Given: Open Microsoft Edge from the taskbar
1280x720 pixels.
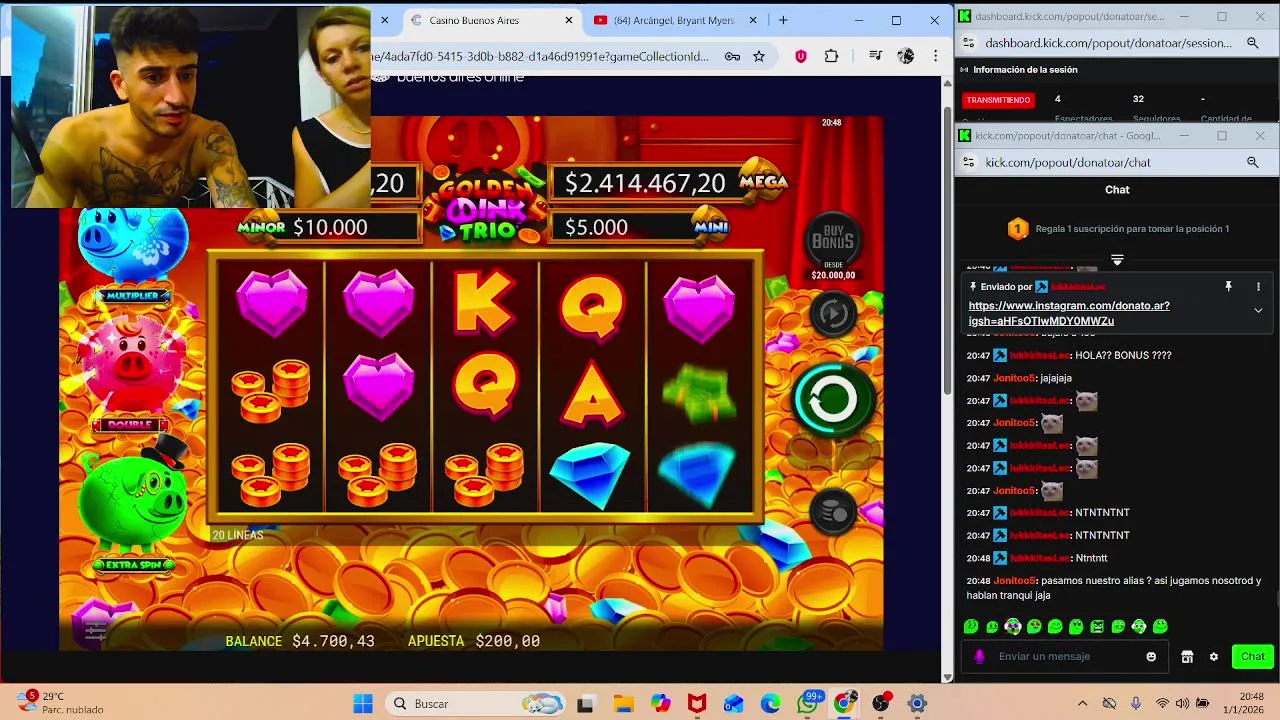Looking at the screenshot, I should [x=770, y=704].
